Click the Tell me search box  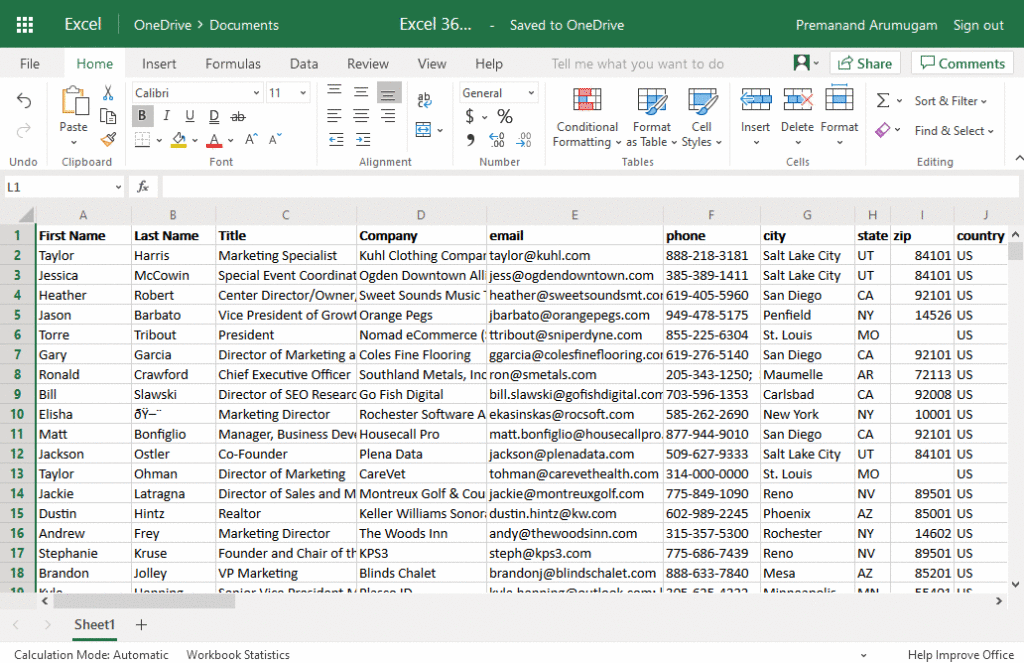point(637,64)
